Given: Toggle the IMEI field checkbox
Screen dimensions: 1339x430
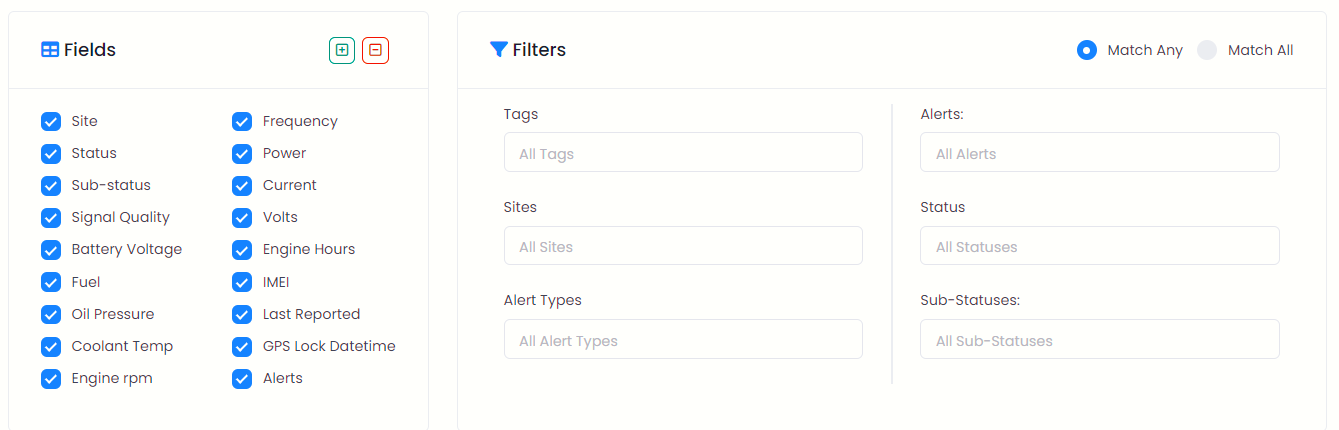Looking at the screenshot, I should 242,282.
